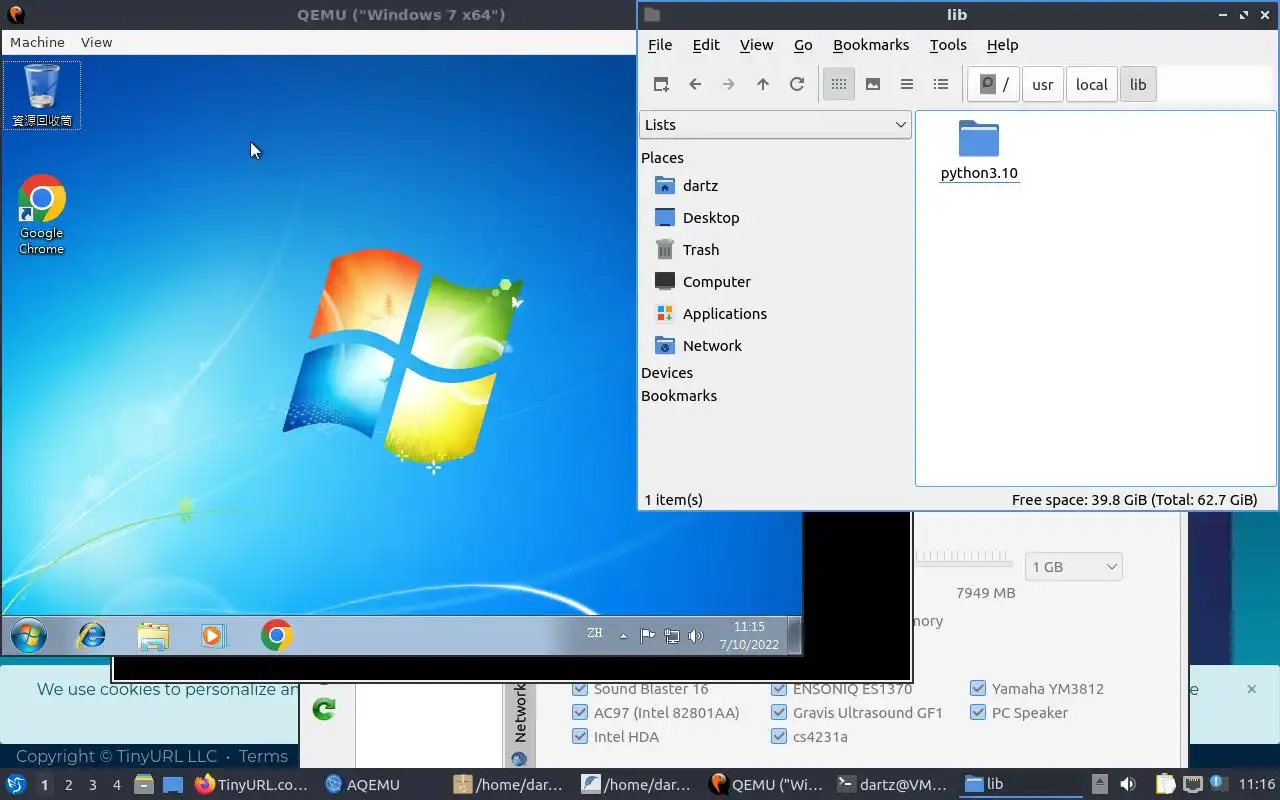This screenshot has height=800, width=1280.
Task: Click the root / path button
Action: pyautogui.click(x=994, y=85)
